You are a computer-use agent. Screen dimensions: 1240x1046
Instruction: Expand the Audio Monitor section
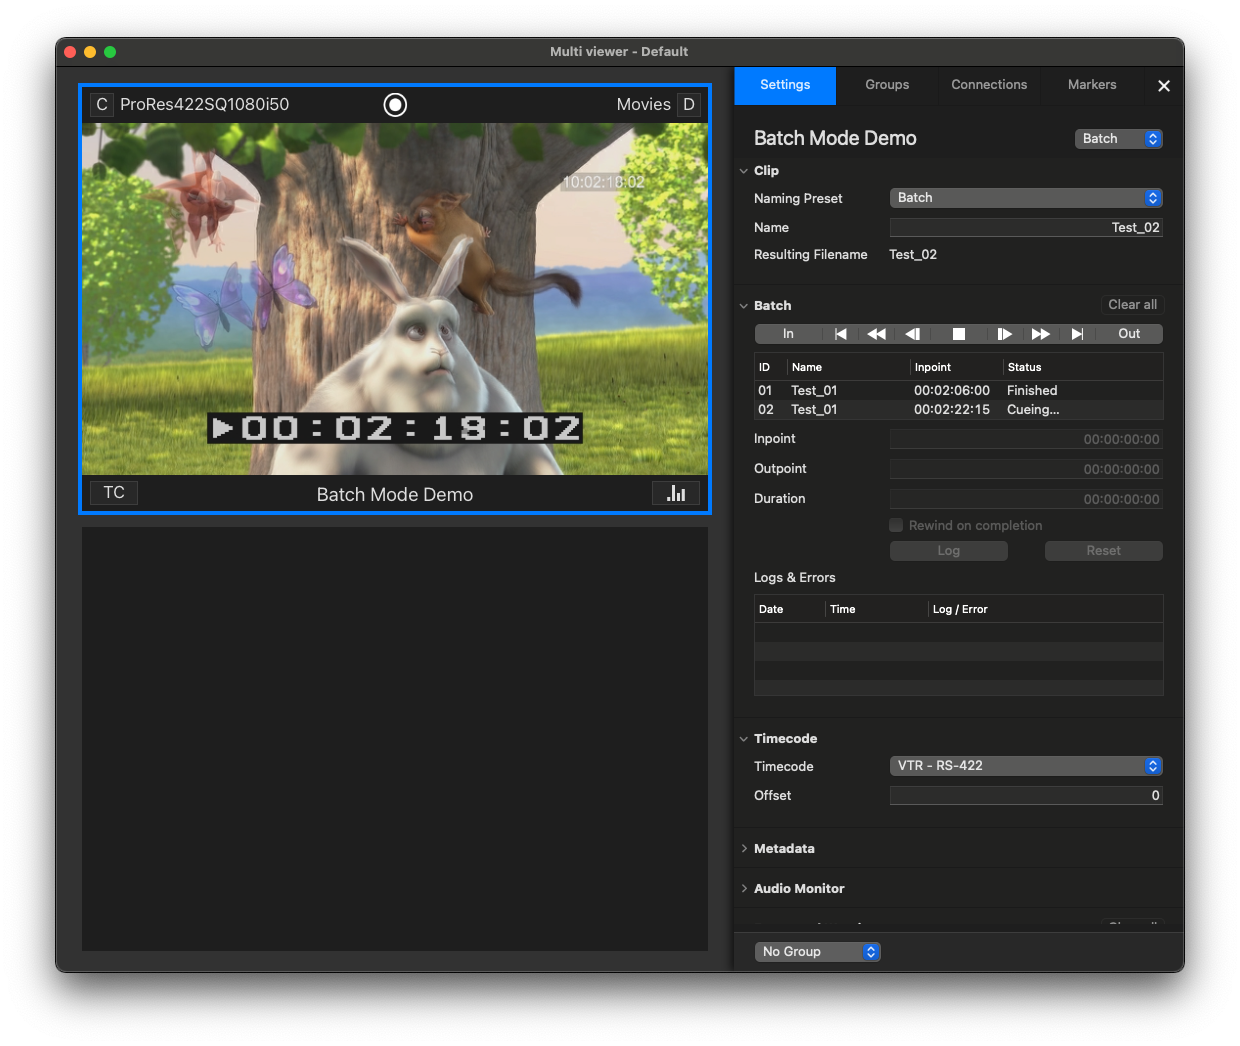(744, 888)
